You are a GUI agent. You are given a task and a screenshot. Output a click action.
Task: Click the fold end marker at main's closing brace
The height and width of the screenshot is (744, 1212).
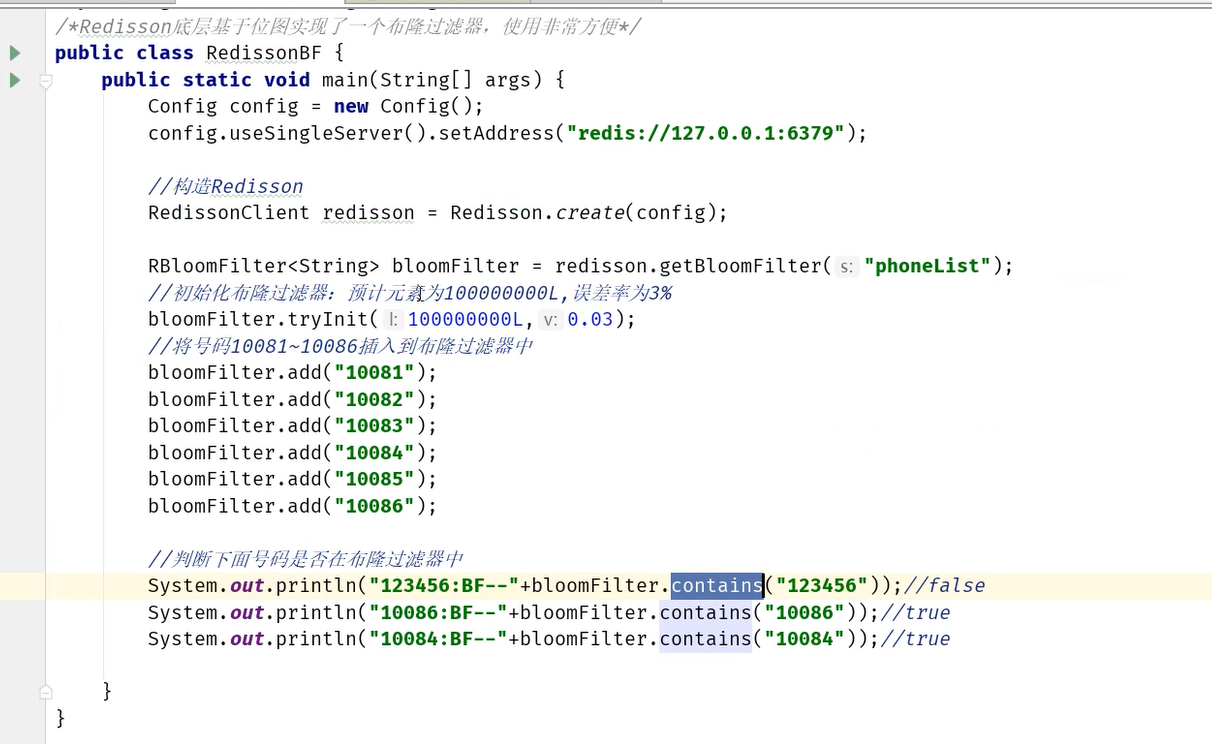pyautogui.click(x=46, y=691)
